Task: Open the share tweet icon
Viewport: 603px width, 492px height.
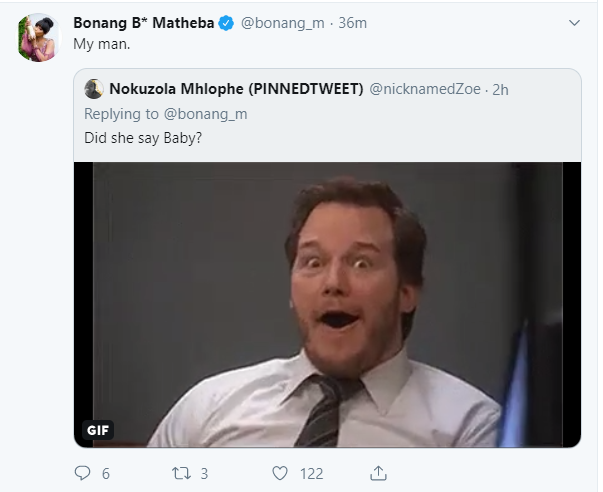Action: 378,472
